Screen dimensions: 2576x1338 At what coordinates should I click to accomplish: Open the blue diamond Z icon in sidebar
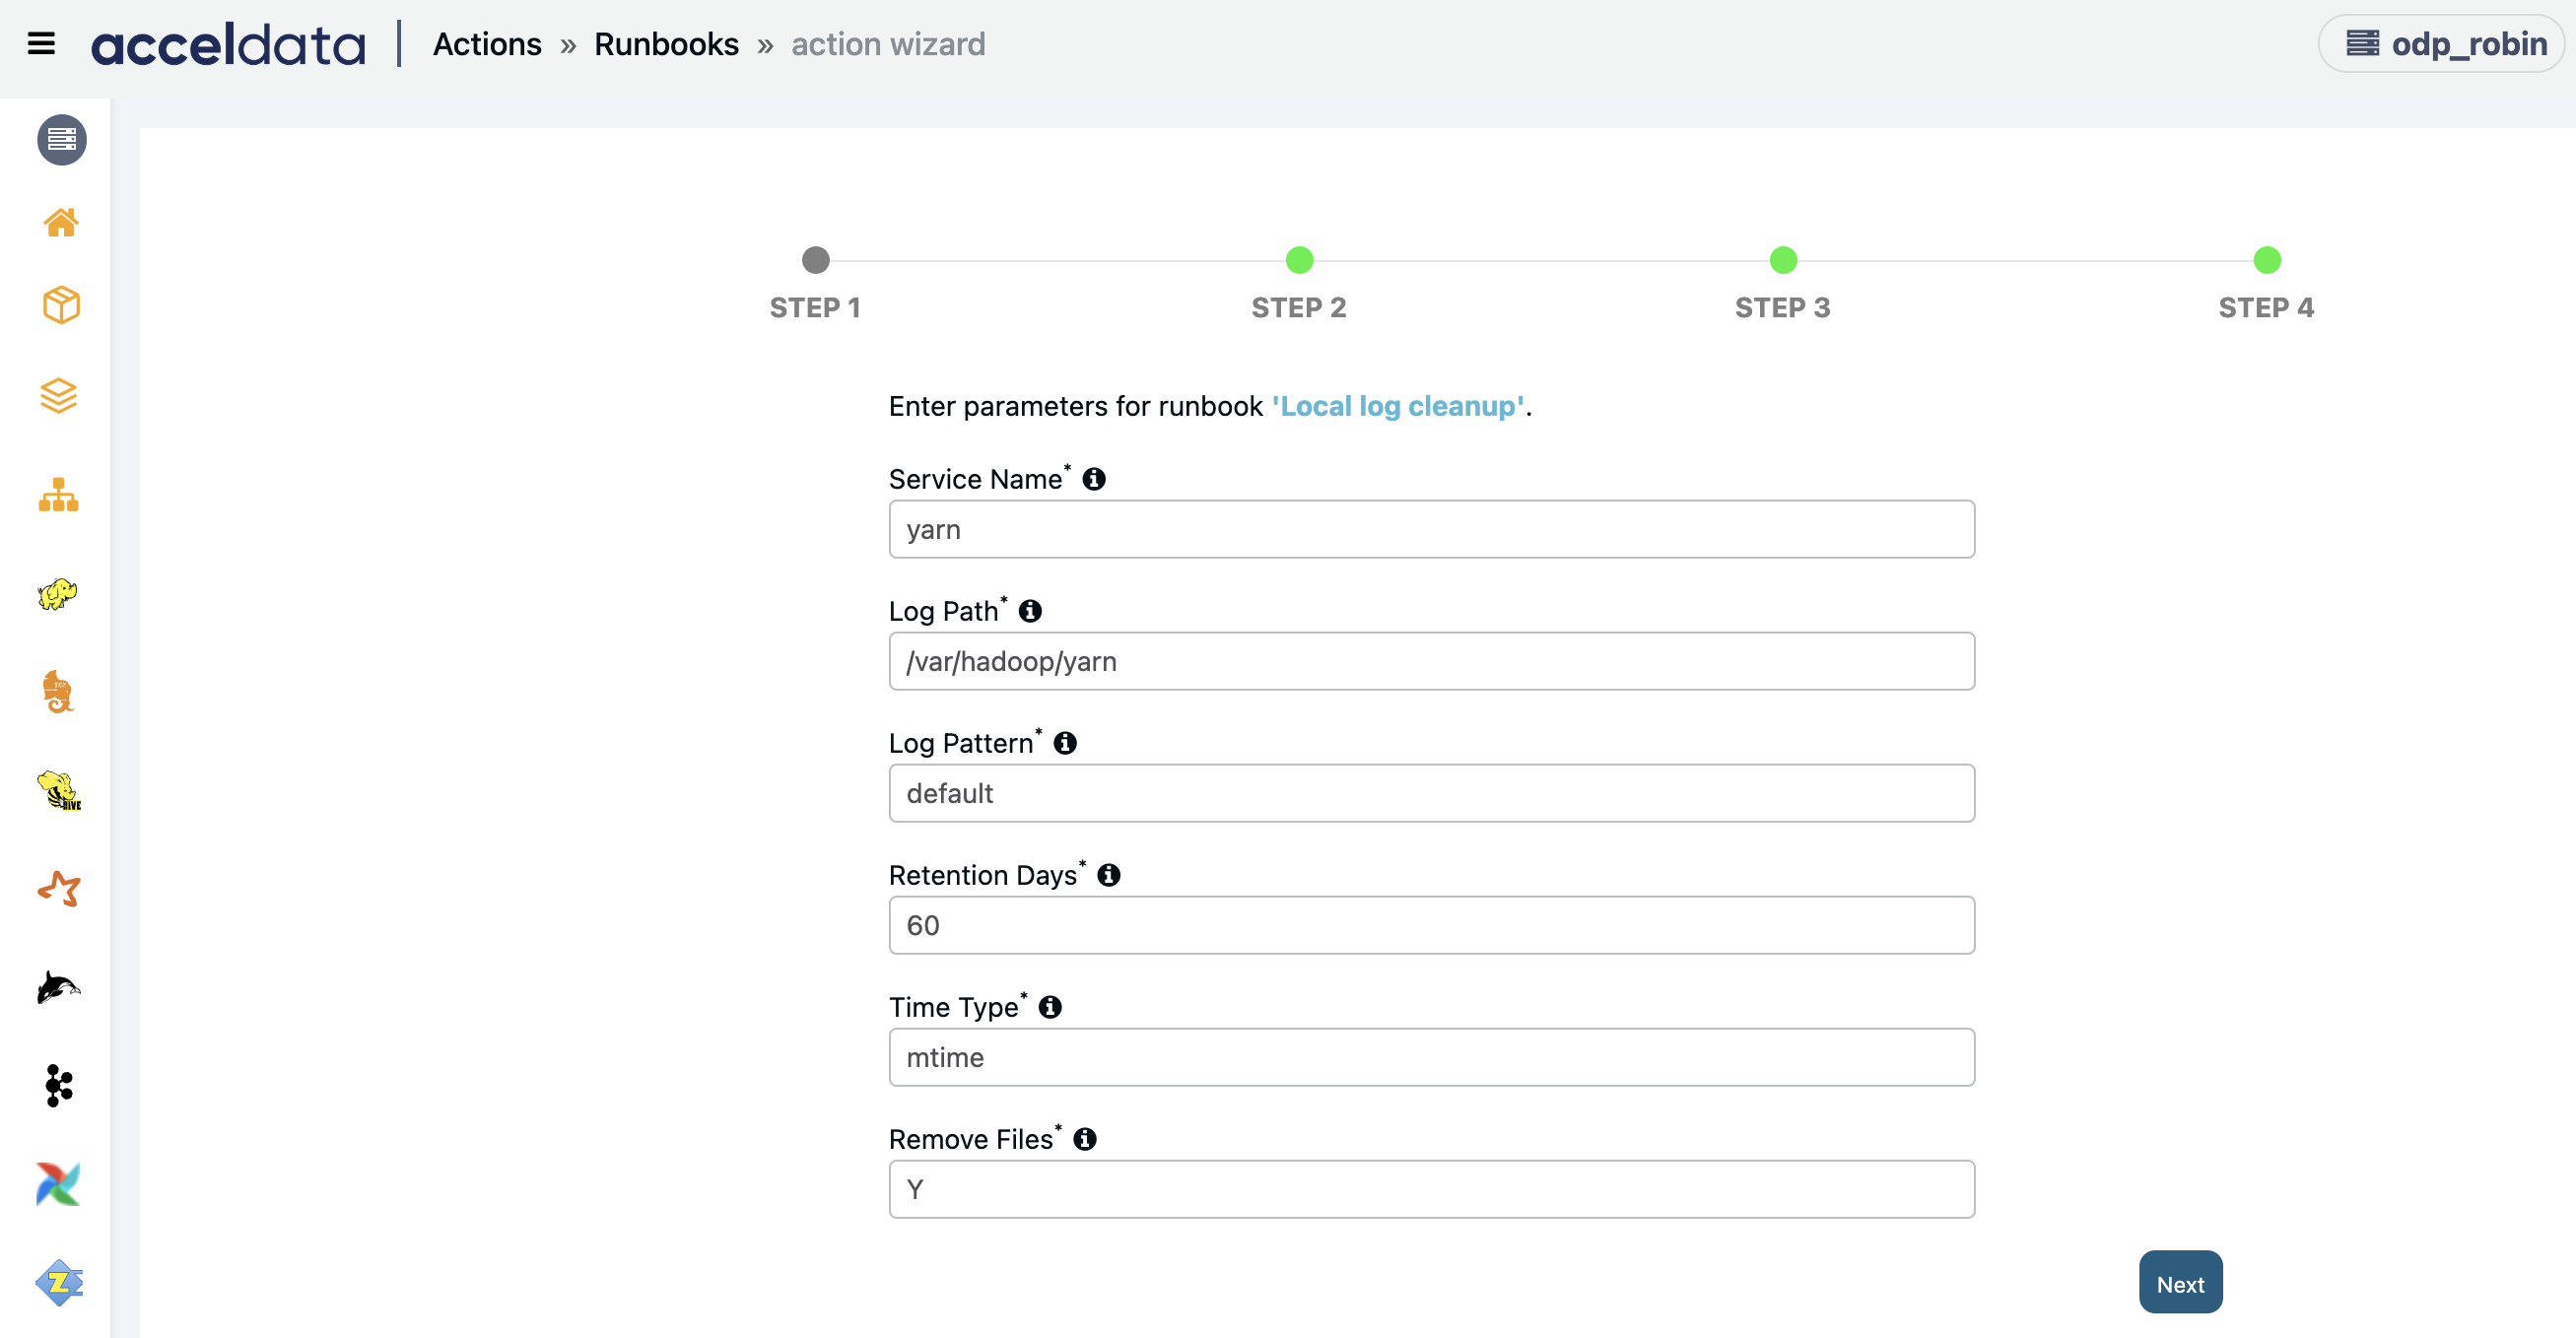point(59,1282)
